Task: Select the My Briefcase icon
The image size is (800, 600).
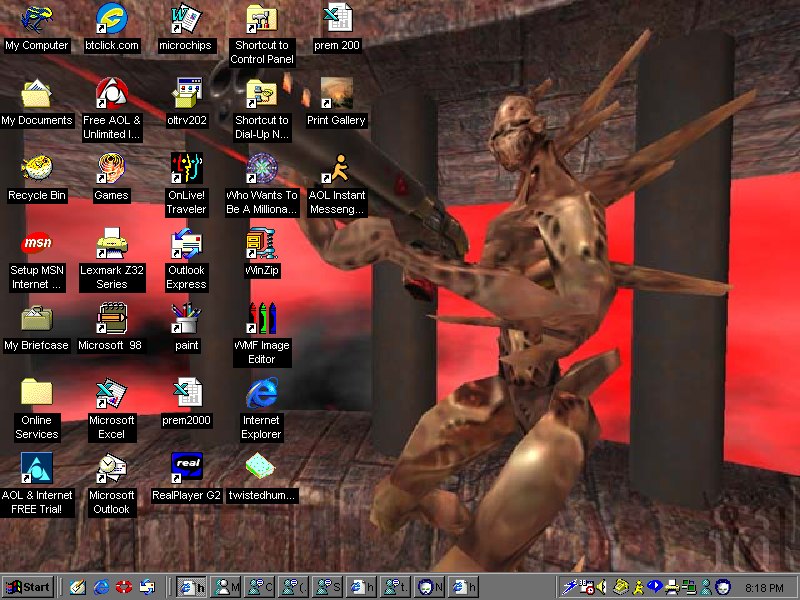Action: coord(37,320)
